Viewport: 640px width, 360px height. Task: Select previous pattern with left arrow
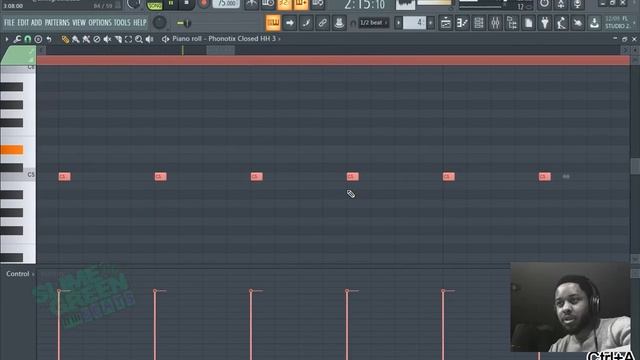[398, 23]
